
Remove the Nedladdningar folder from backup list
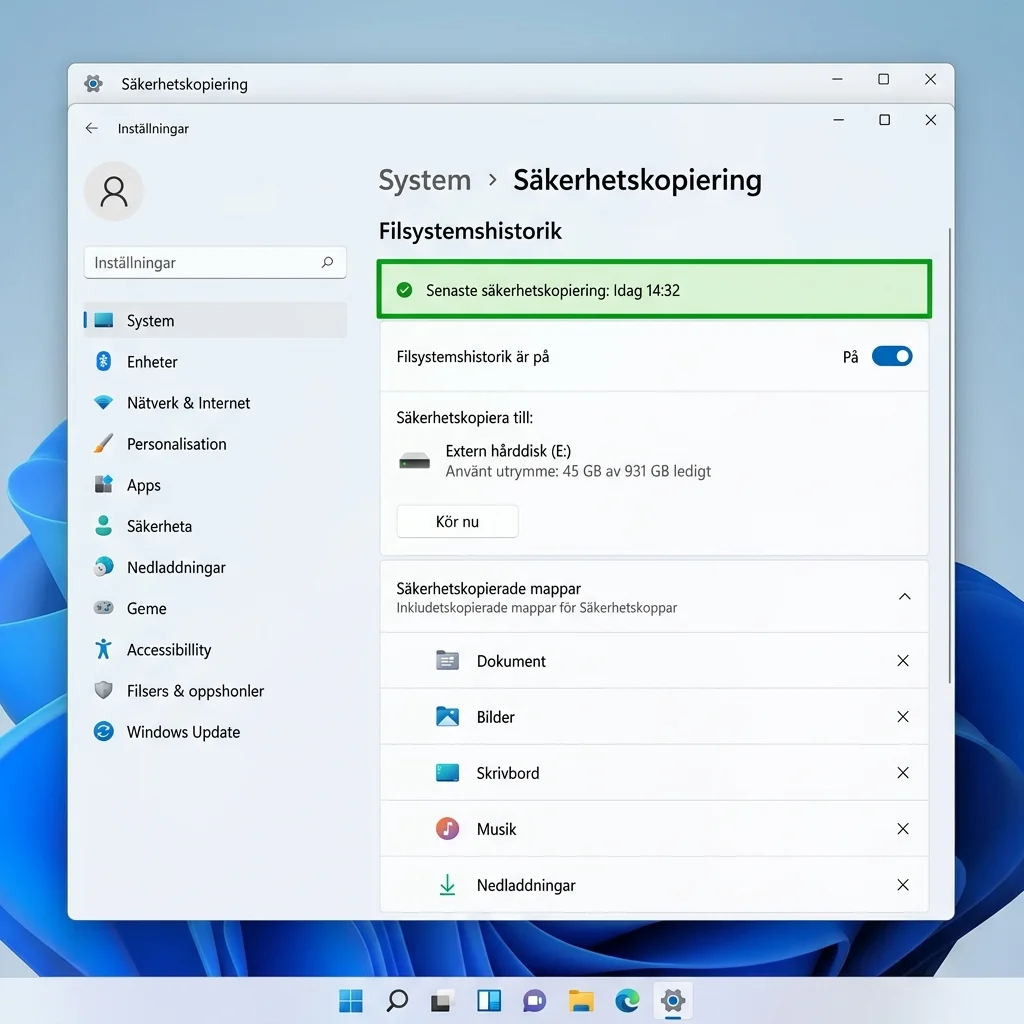click(x=903, y=885)
